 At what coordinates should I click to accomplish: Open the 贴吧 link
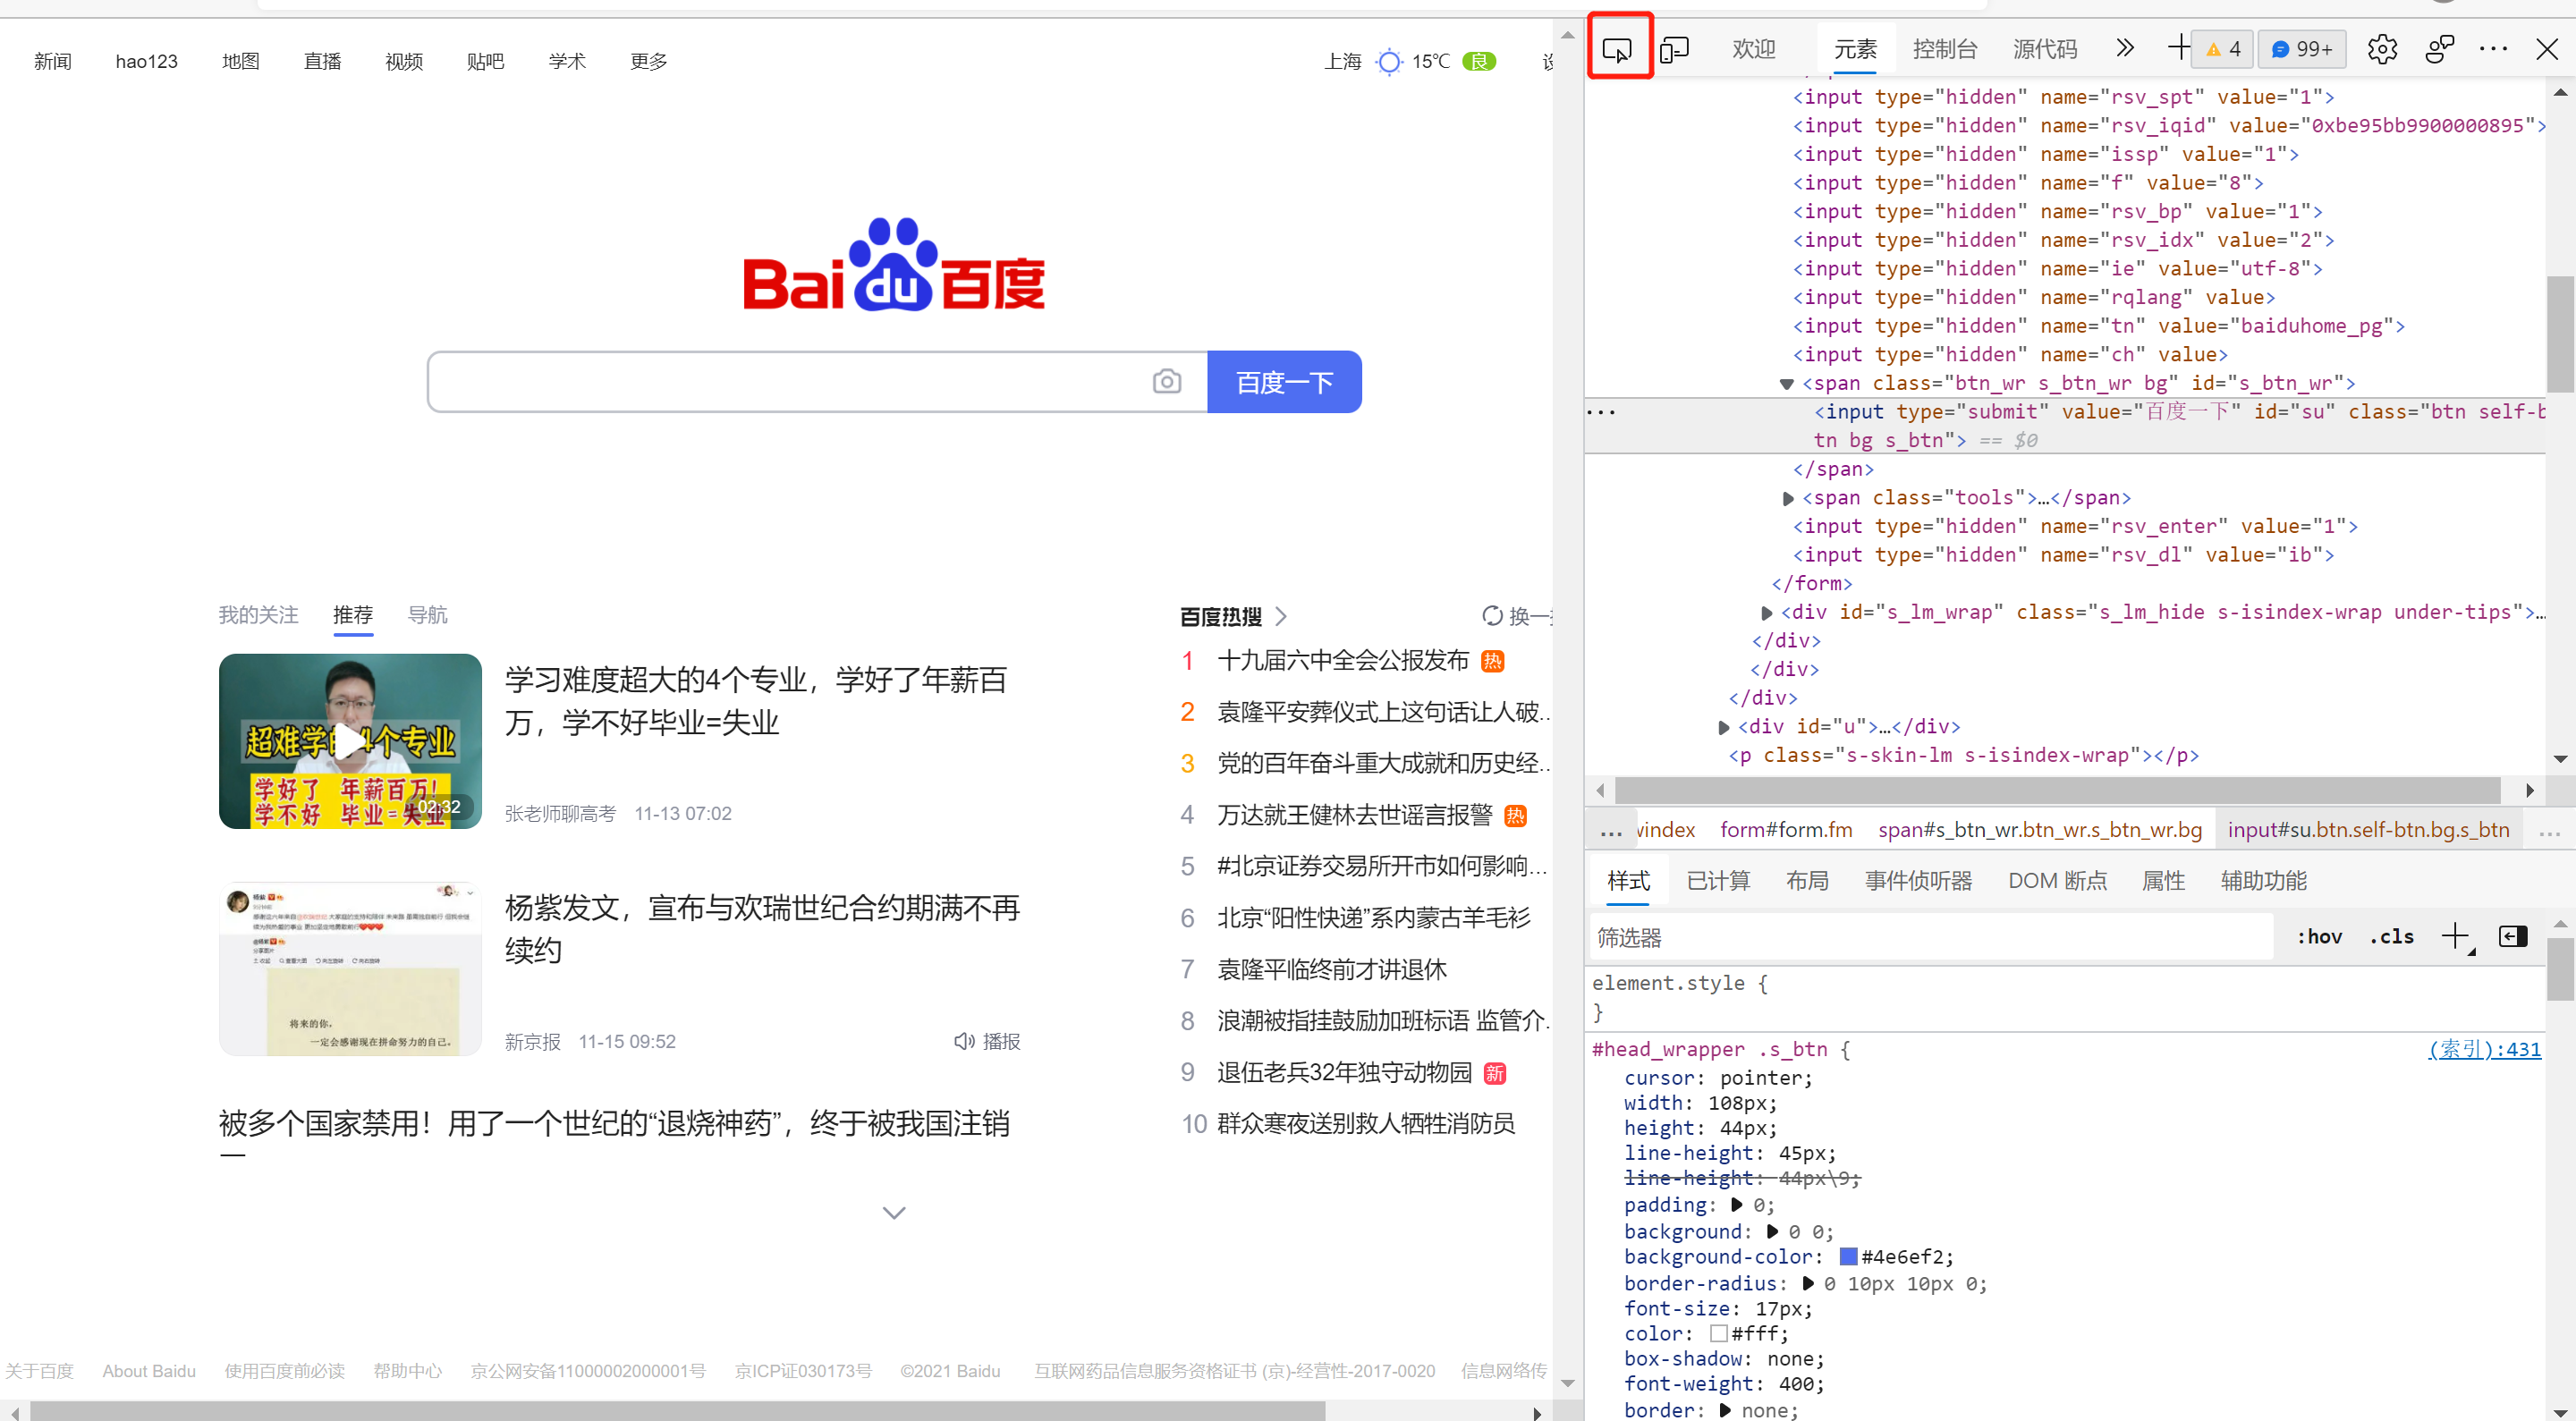(x=485, y=61)
